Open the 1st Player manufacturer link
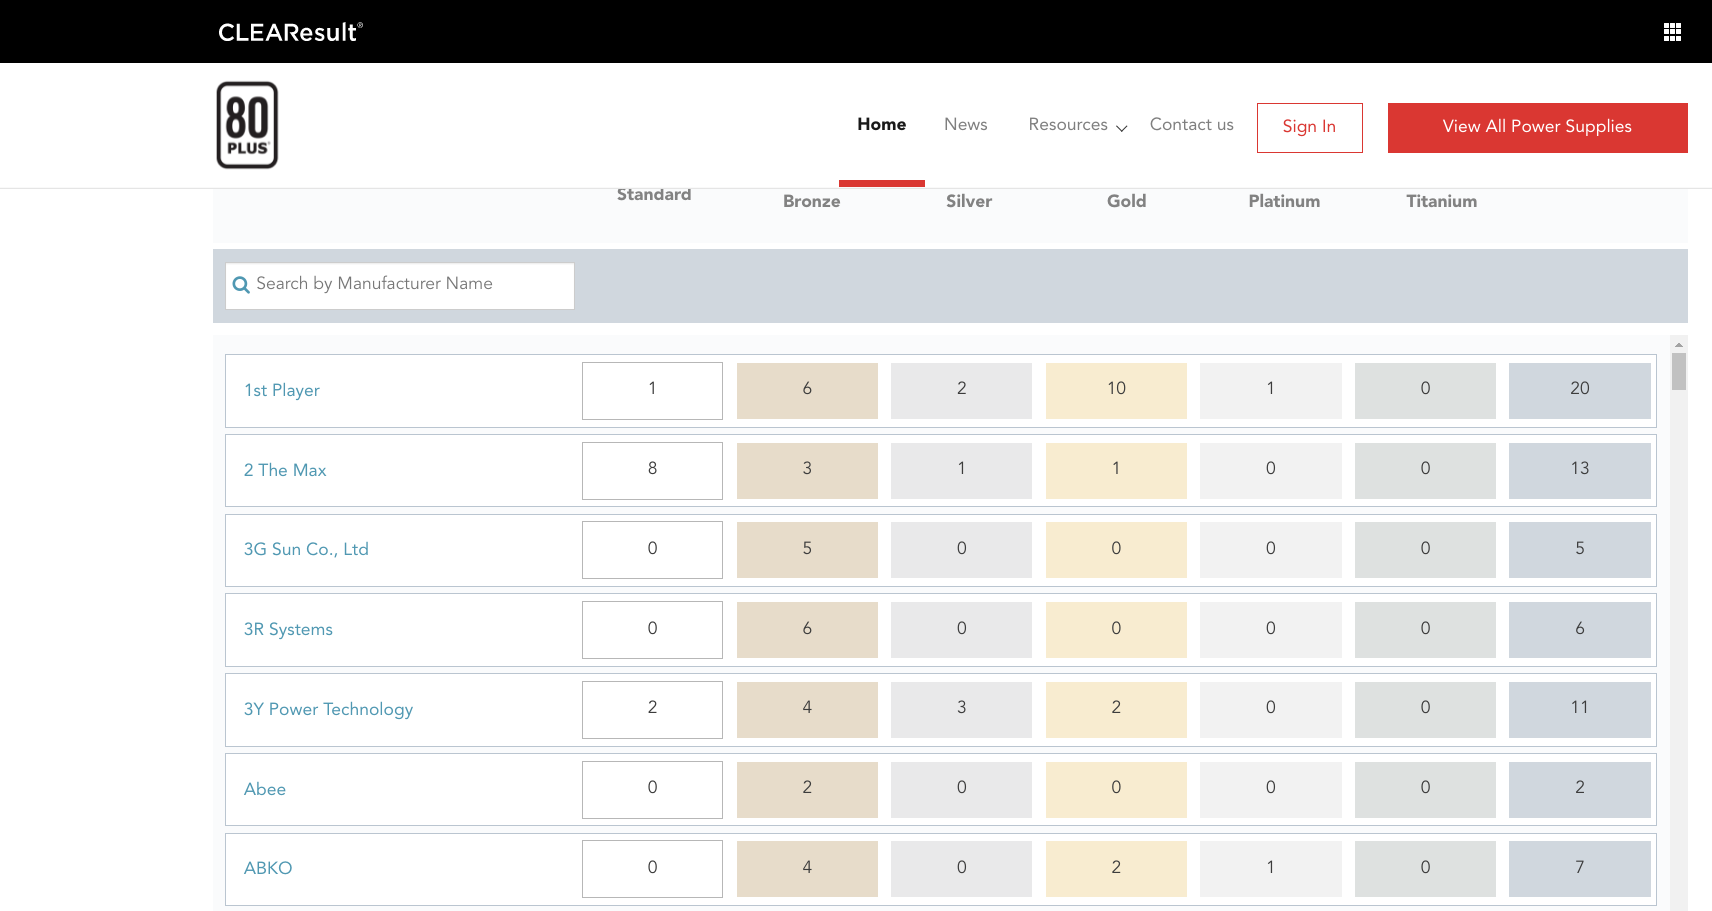 282,390
